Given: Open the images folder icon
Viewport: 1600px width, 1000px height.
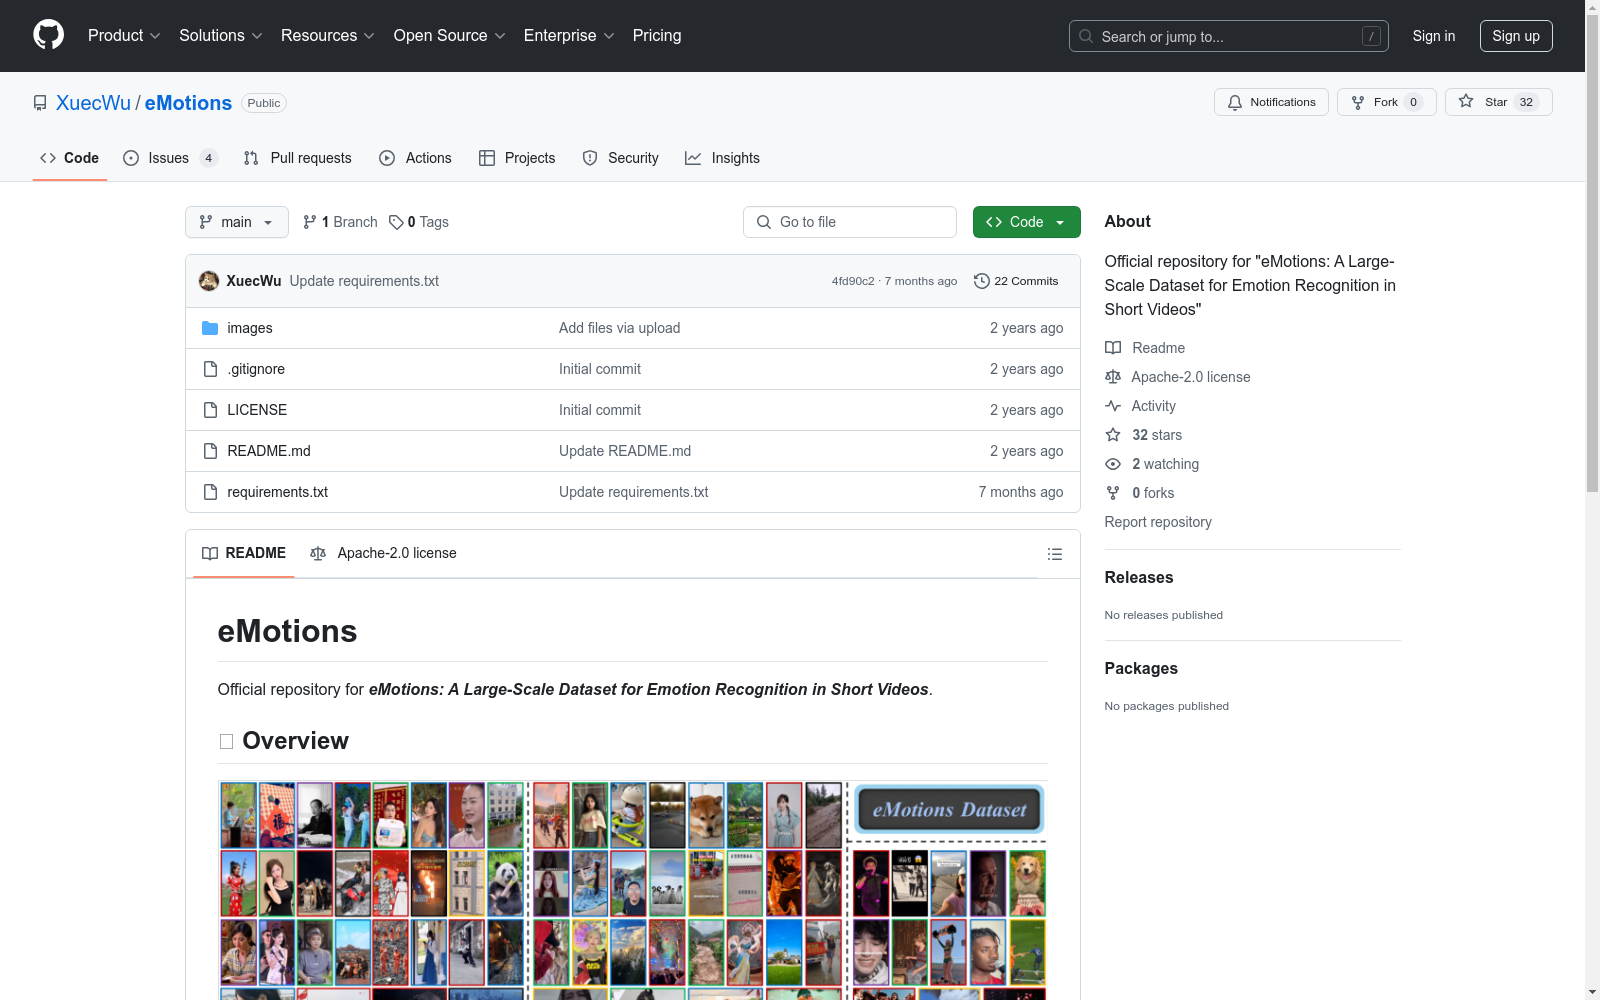Looking at the screenshot, I should 211,328.
